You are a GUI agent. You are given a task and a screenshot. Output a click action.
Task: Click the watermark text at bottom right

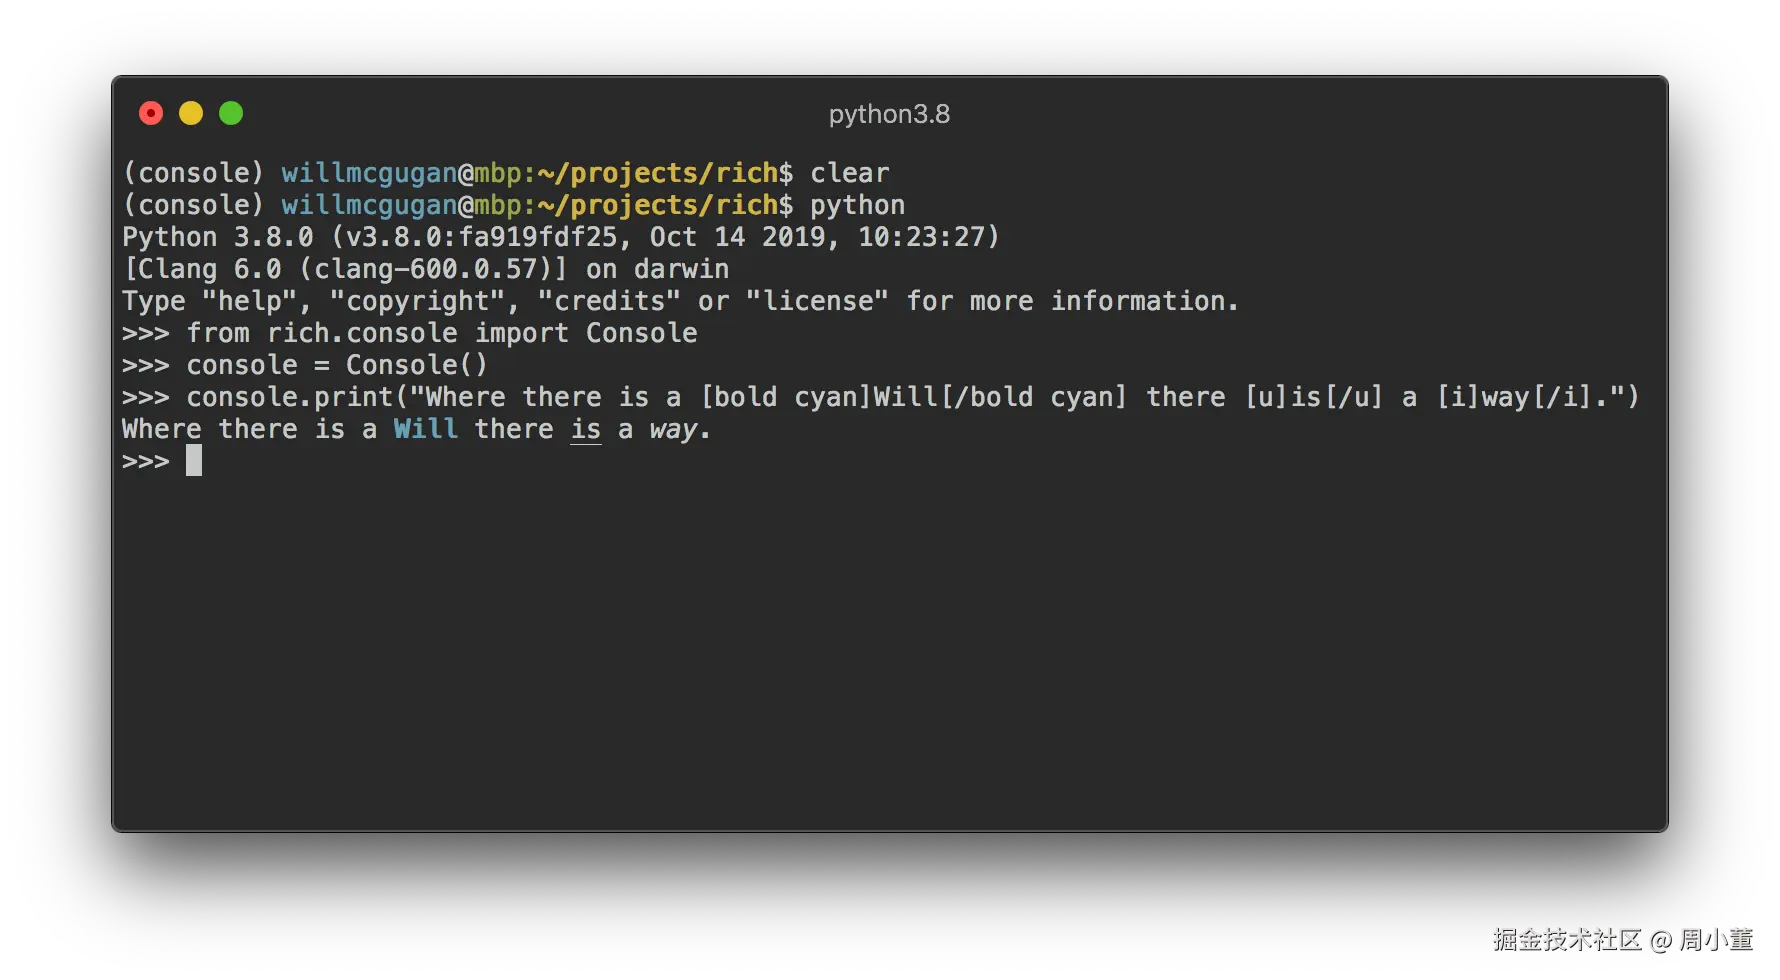coord(1621,938)
